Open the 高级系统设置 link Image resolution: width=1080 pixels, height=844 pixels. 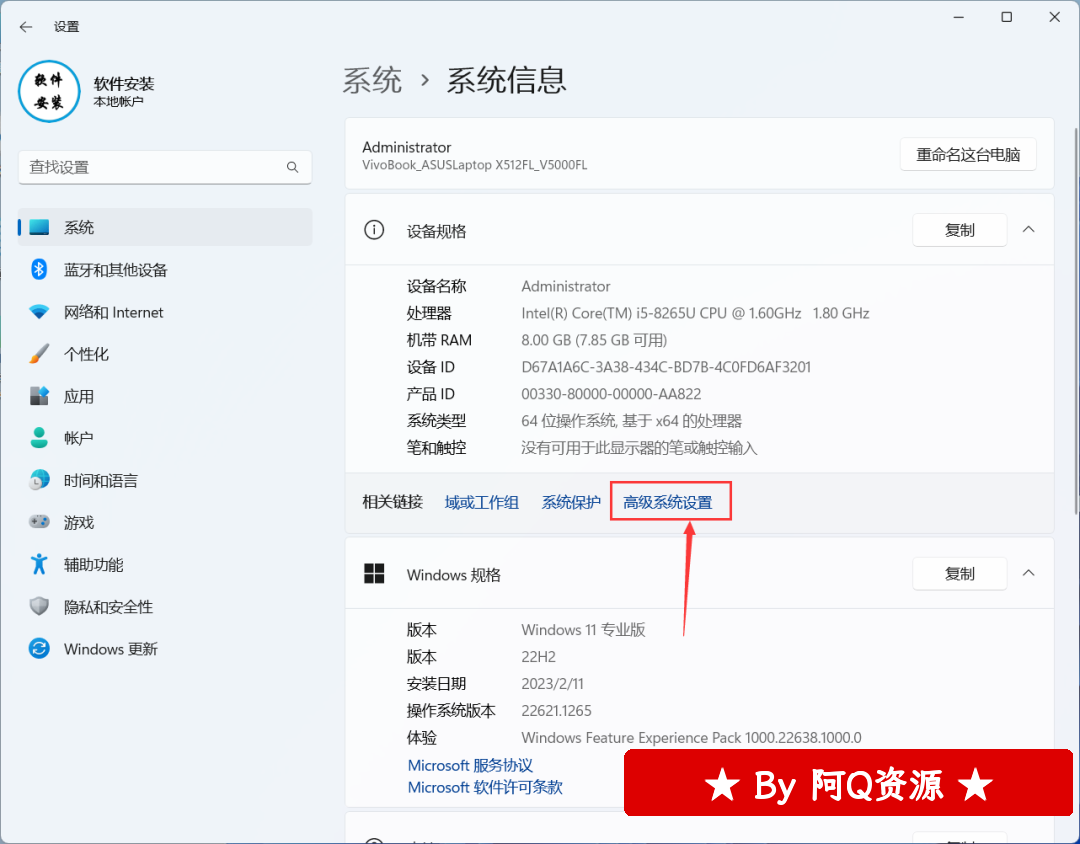tap(667, 502)
